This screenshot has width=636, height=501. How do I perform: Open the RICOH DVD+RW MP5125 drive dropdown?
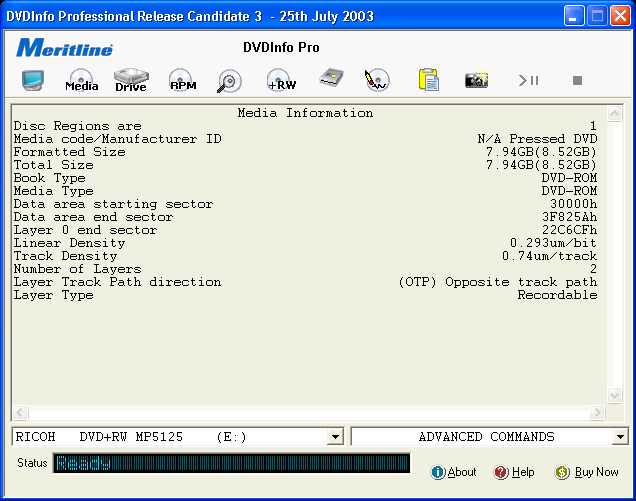(x=335, y=437)
